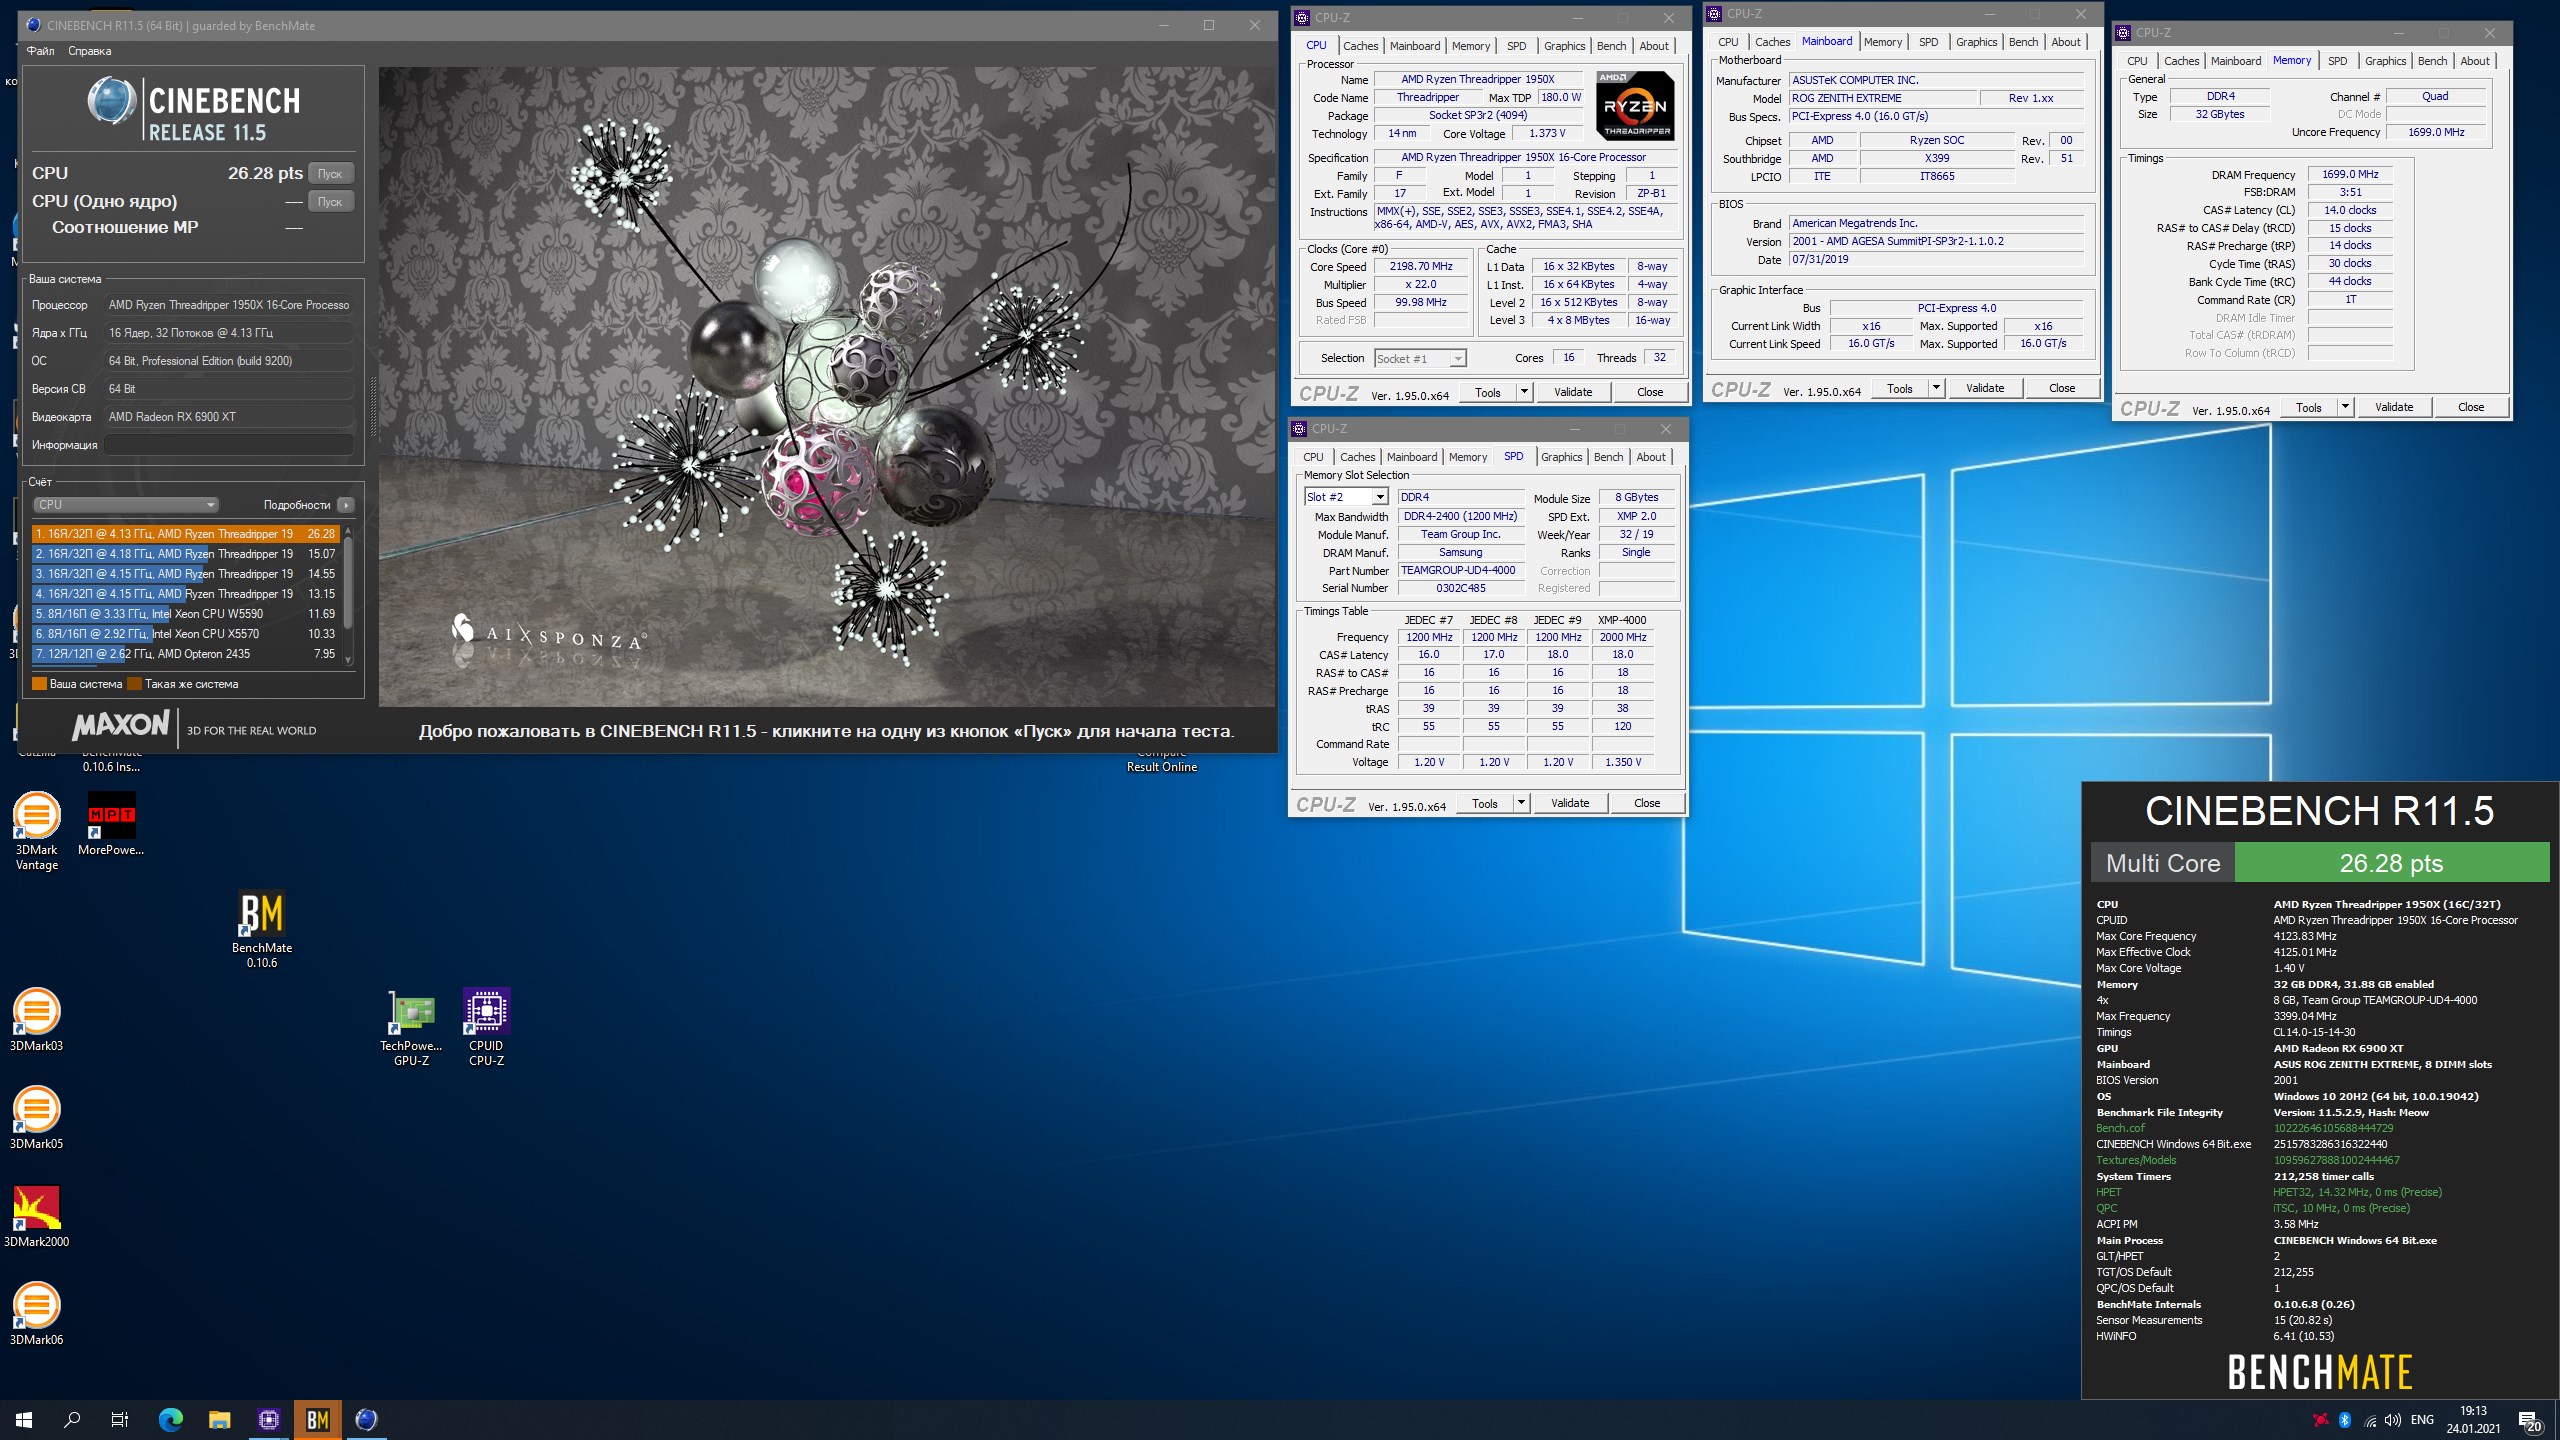Switch to Bench tab in CPU-Z Mainboard window
The image size is (2560, 1440).
tap(2023, 42)
